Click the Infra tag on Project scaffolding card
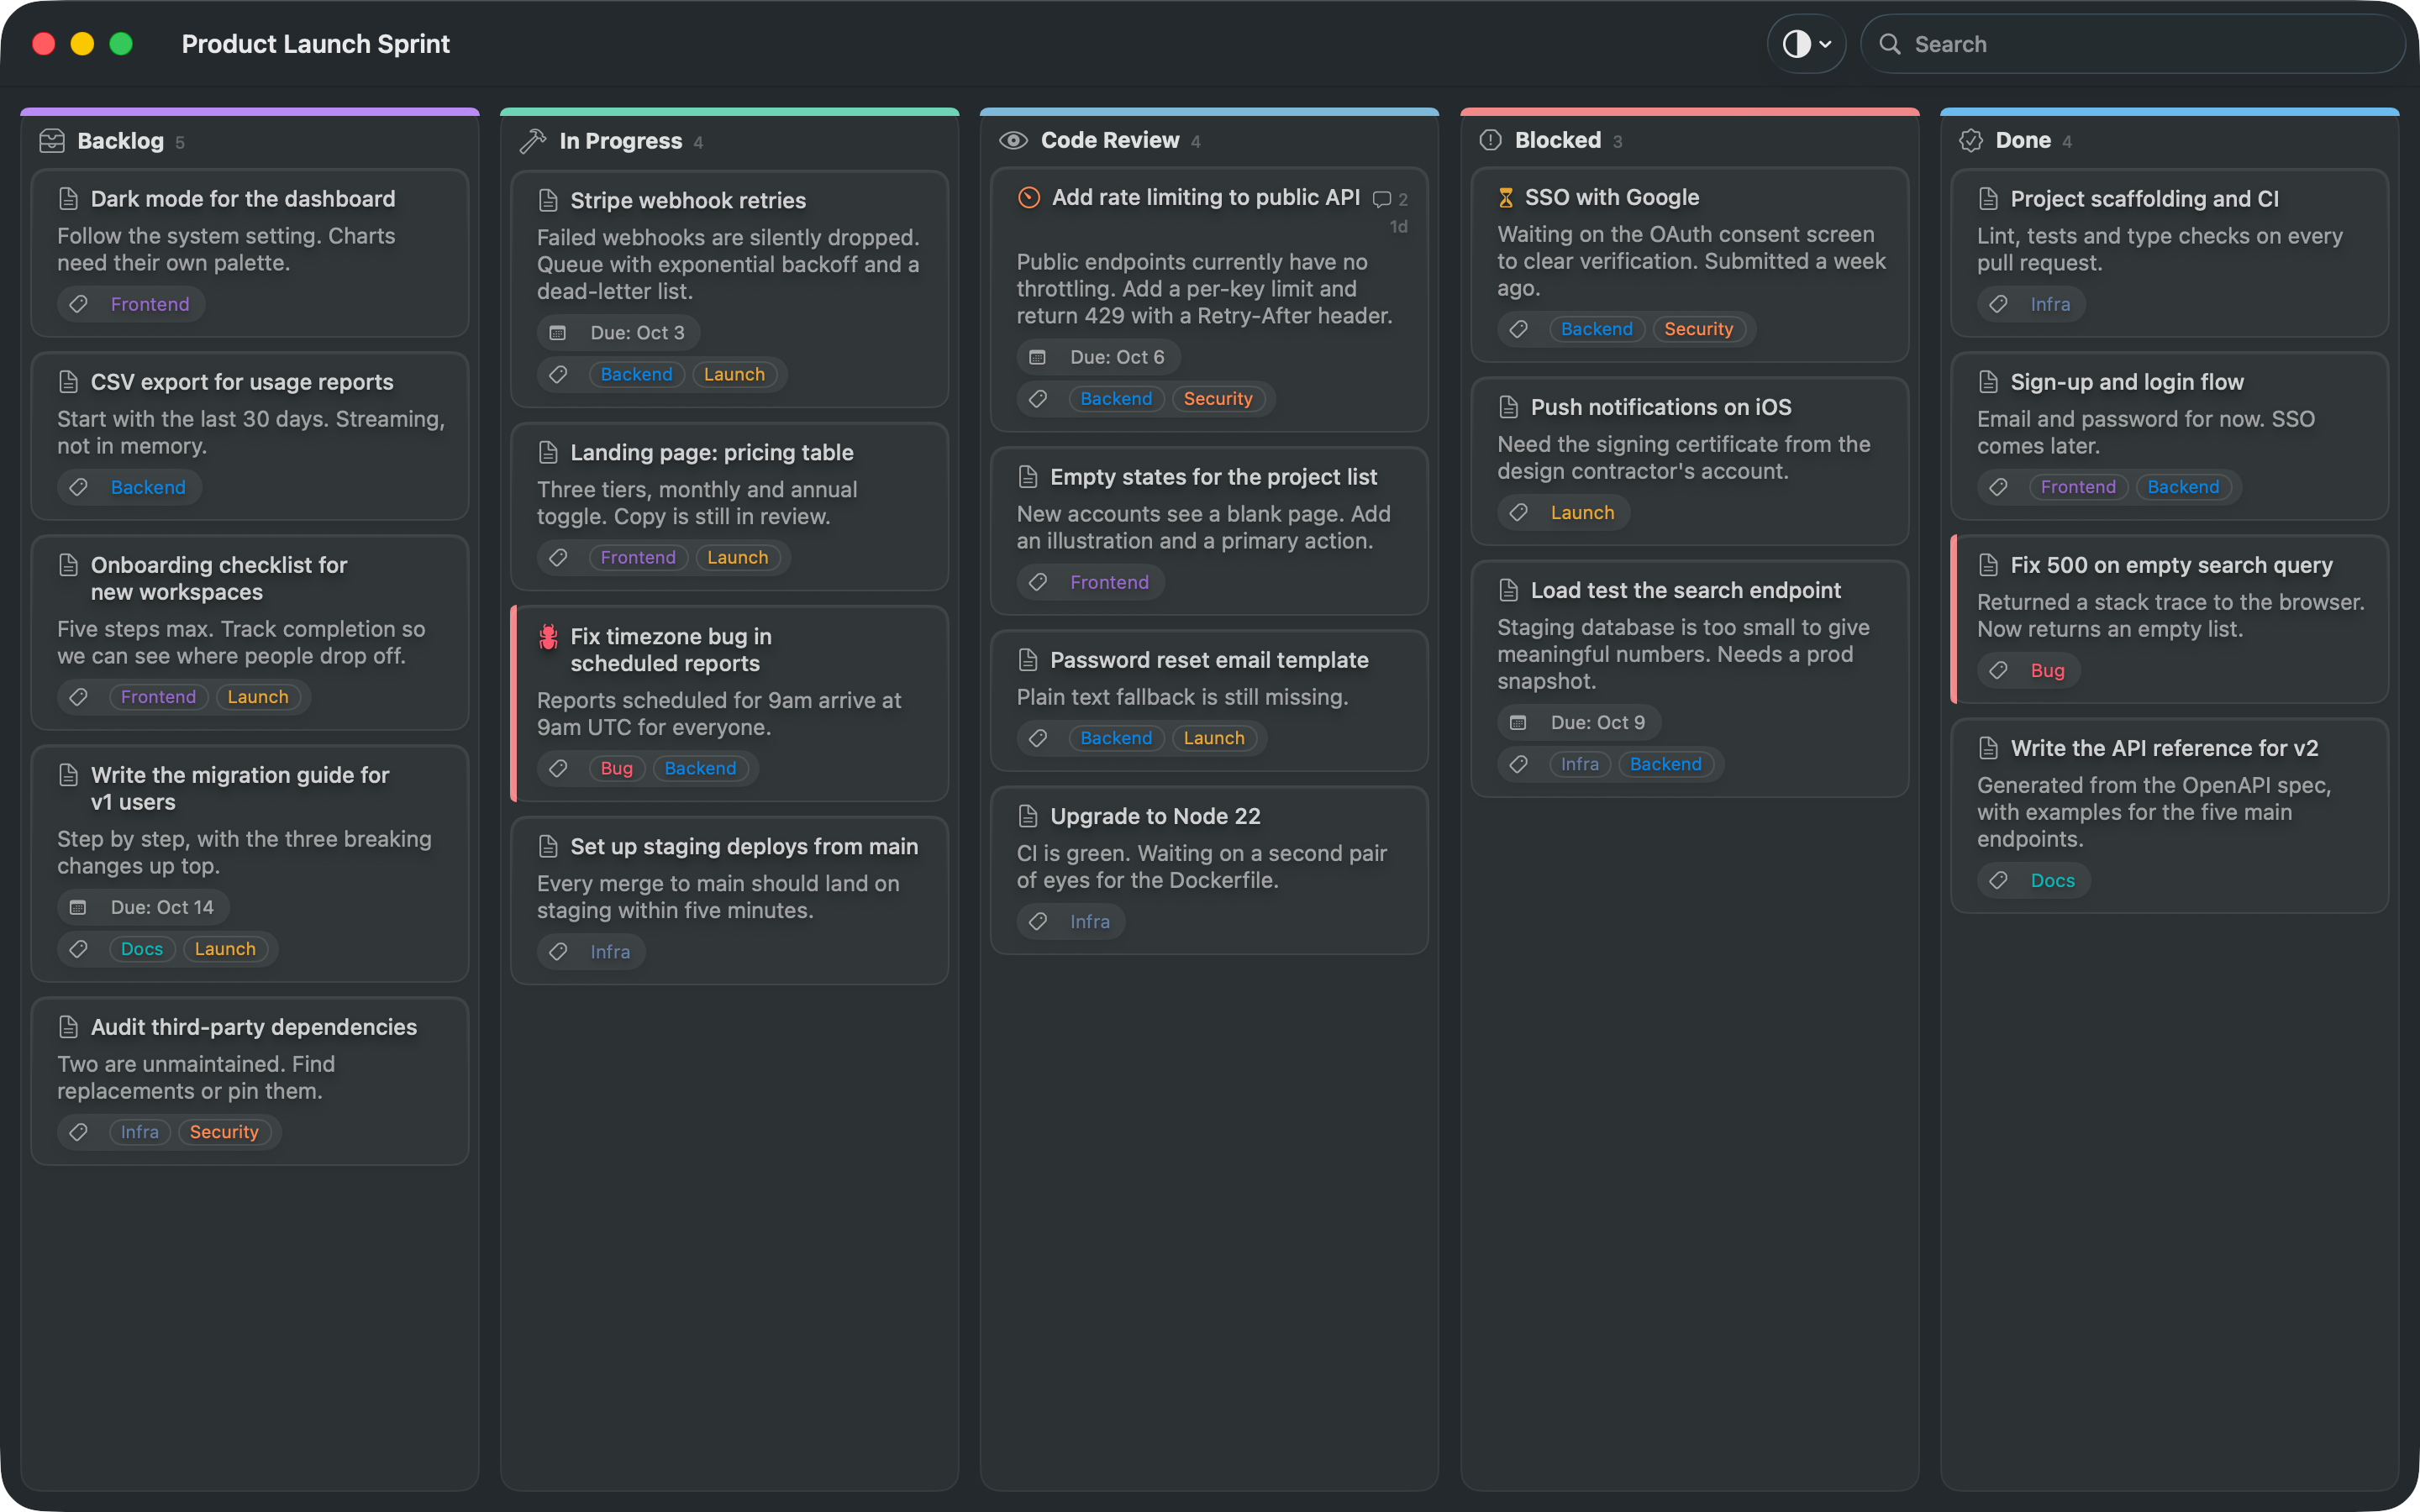 click(2050, 304)
